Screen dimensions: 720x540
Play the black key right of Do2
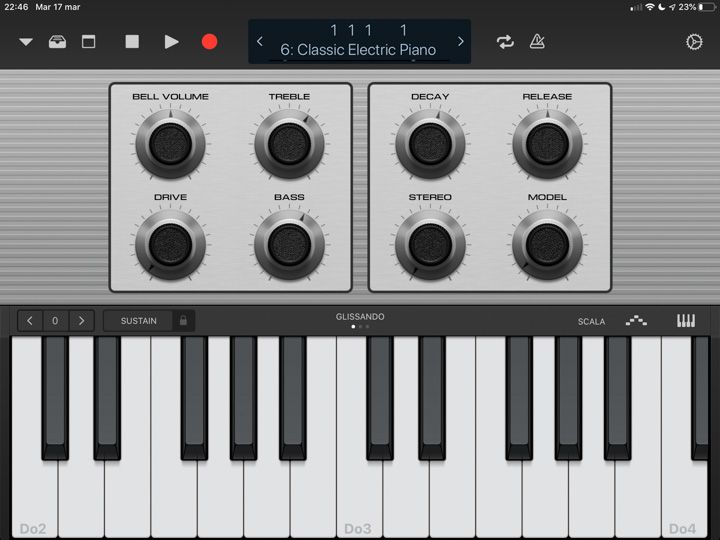tap(55, 398)
